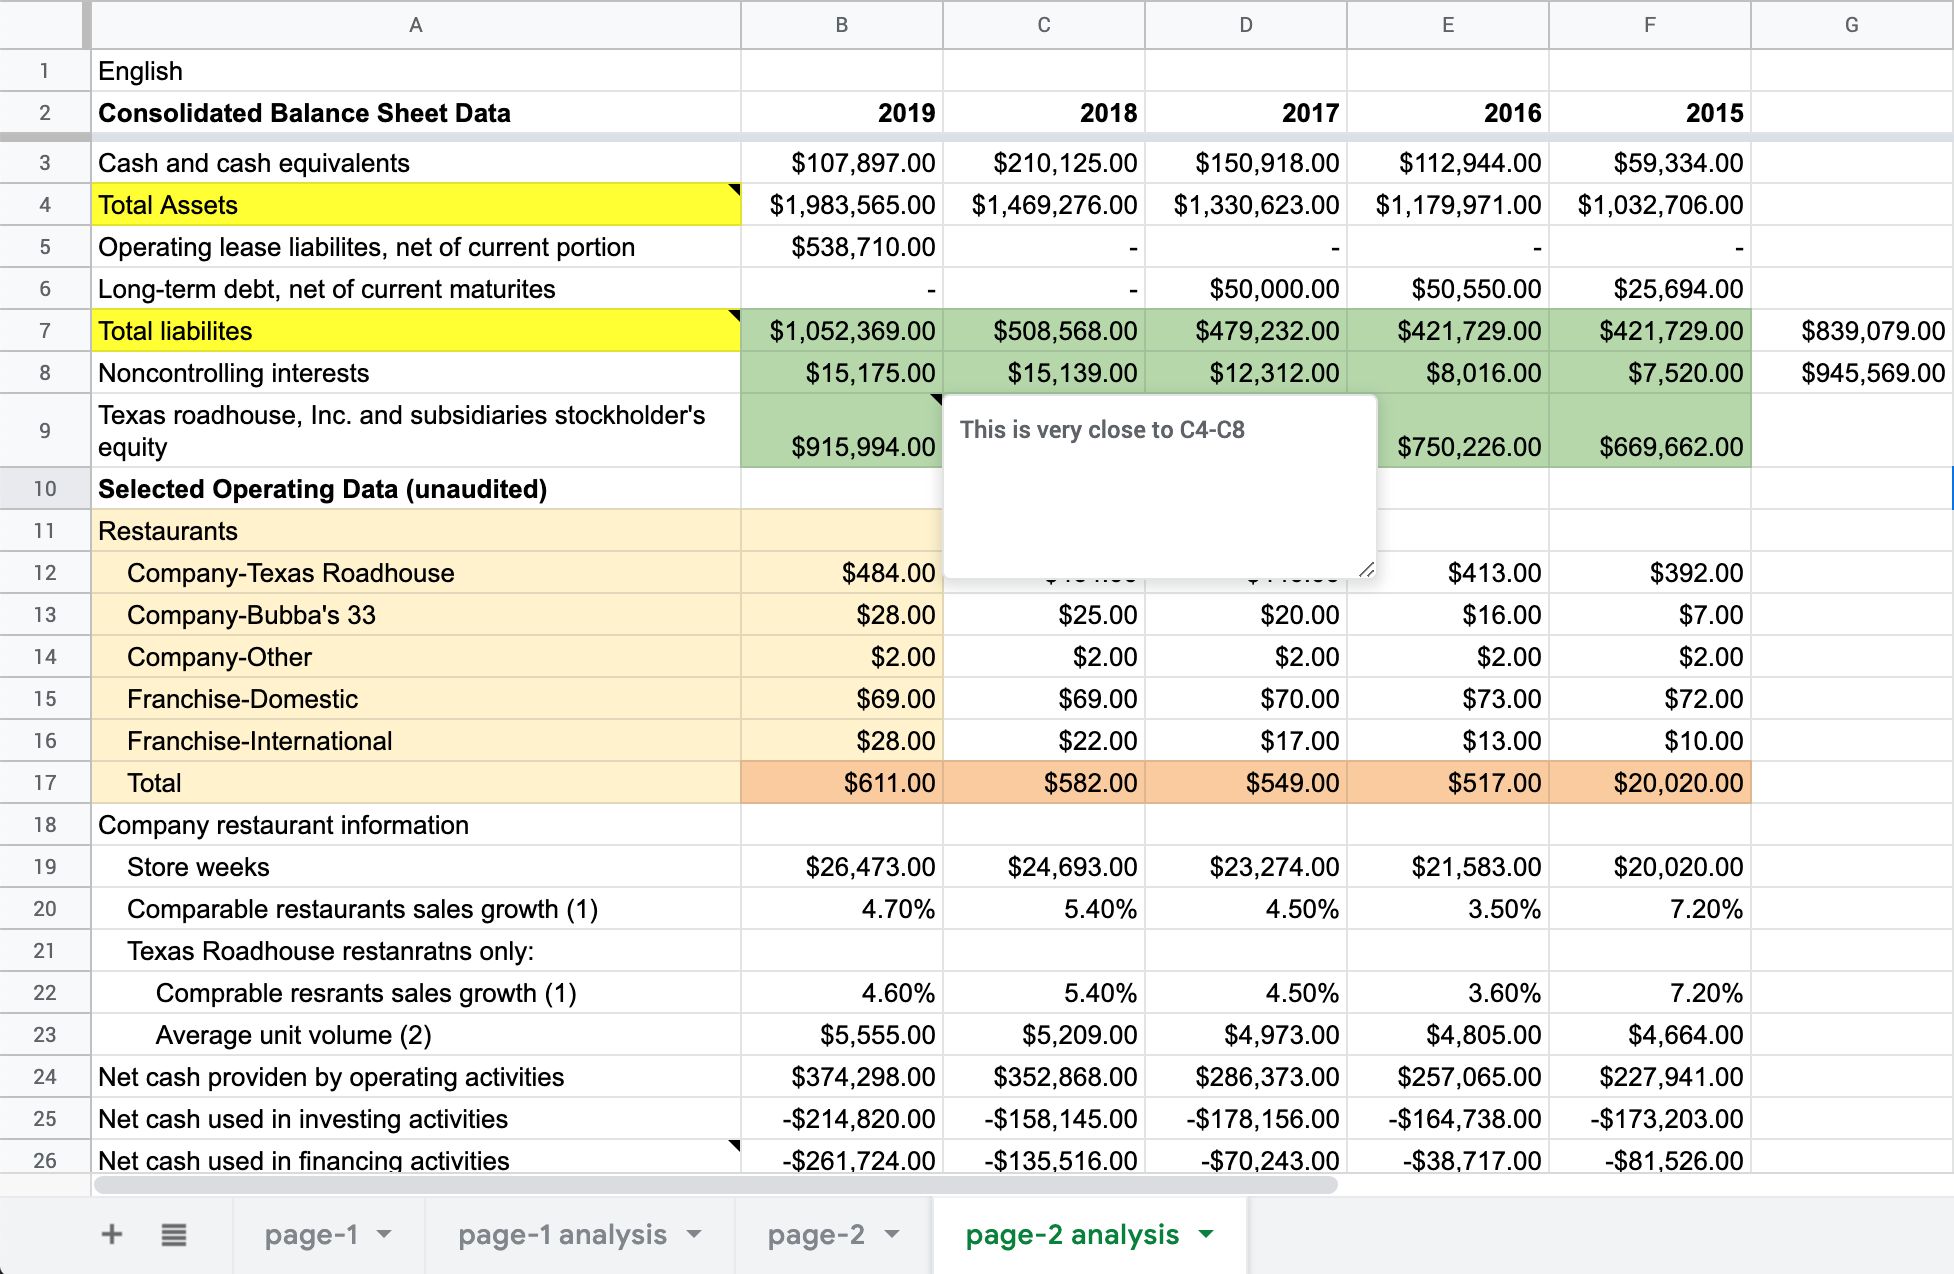
Task: Select Operating lease liabilites row label
Action: point(416,247)
